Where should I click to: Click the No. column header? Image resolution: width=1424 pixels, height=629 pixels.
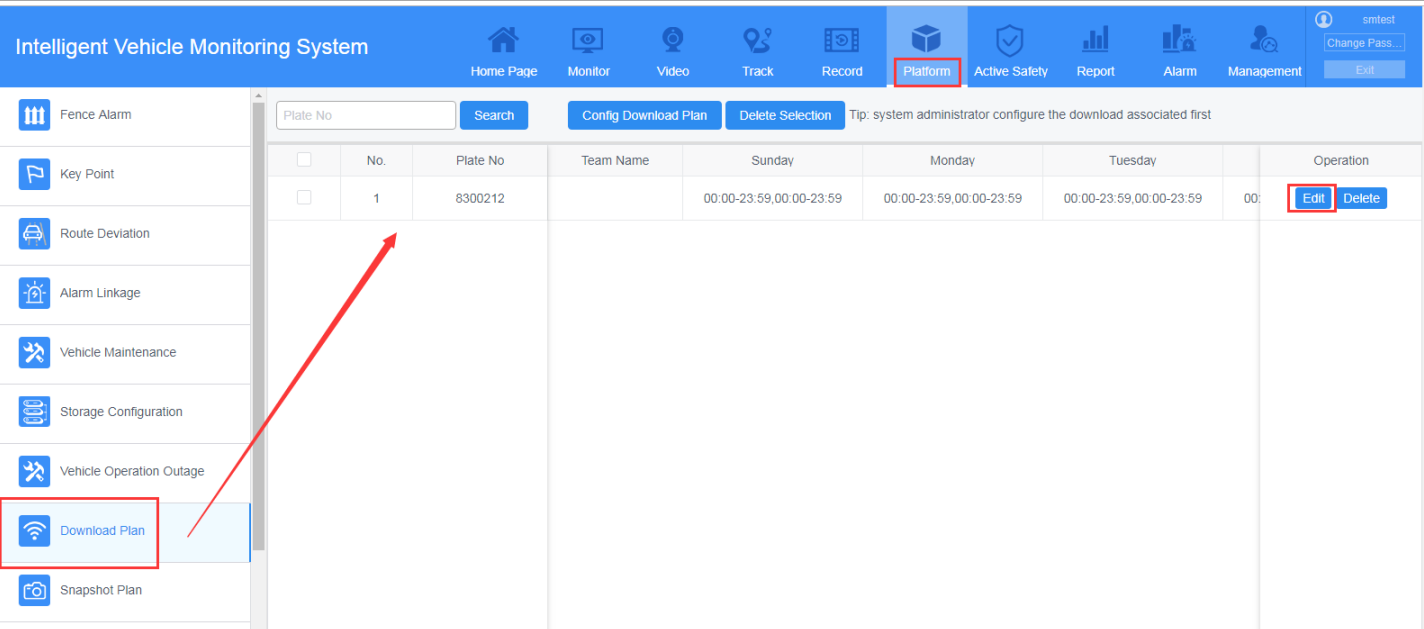point(376,160)
